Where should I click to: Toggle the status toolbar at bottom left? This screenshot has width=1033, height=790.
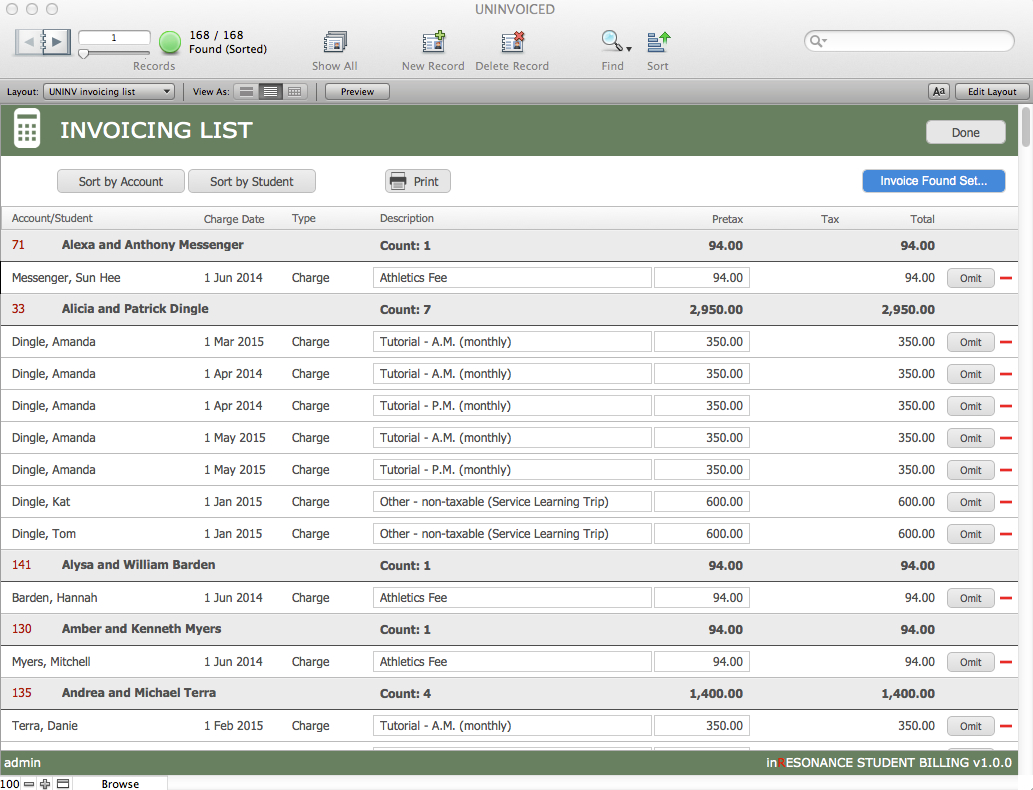pos(63,783)
